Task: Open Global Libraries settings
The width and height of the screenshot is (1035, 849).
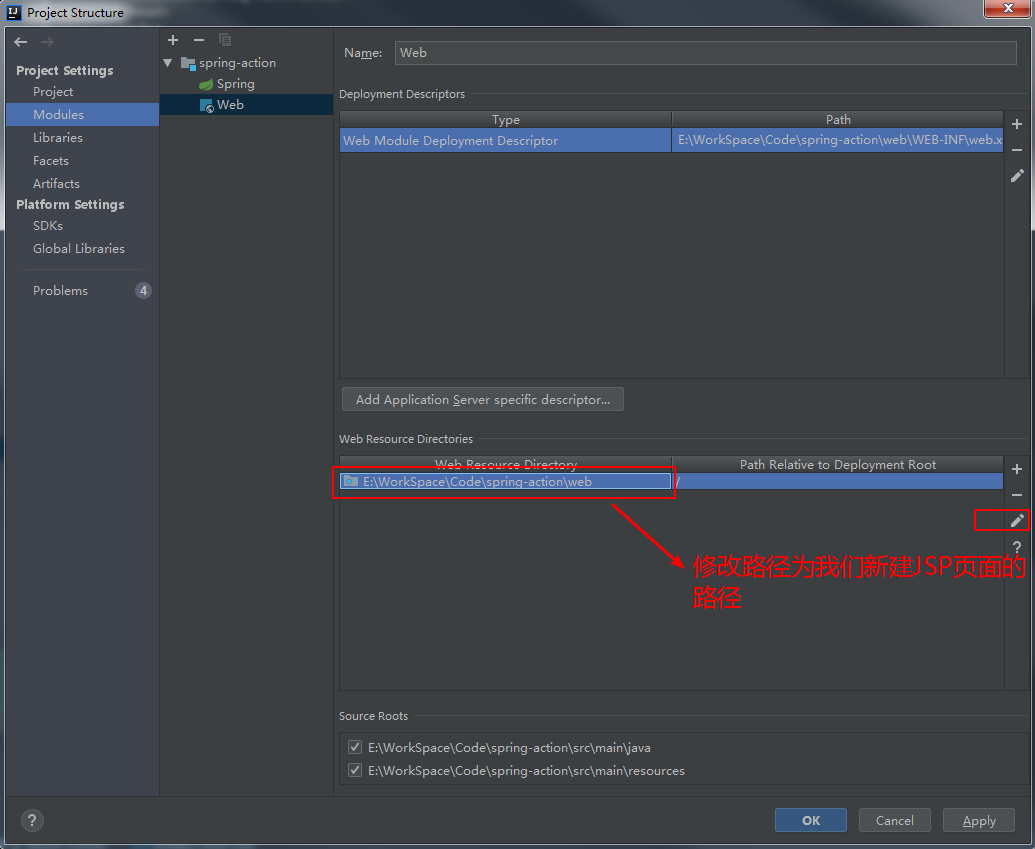Action: click(x=79, y=249)
